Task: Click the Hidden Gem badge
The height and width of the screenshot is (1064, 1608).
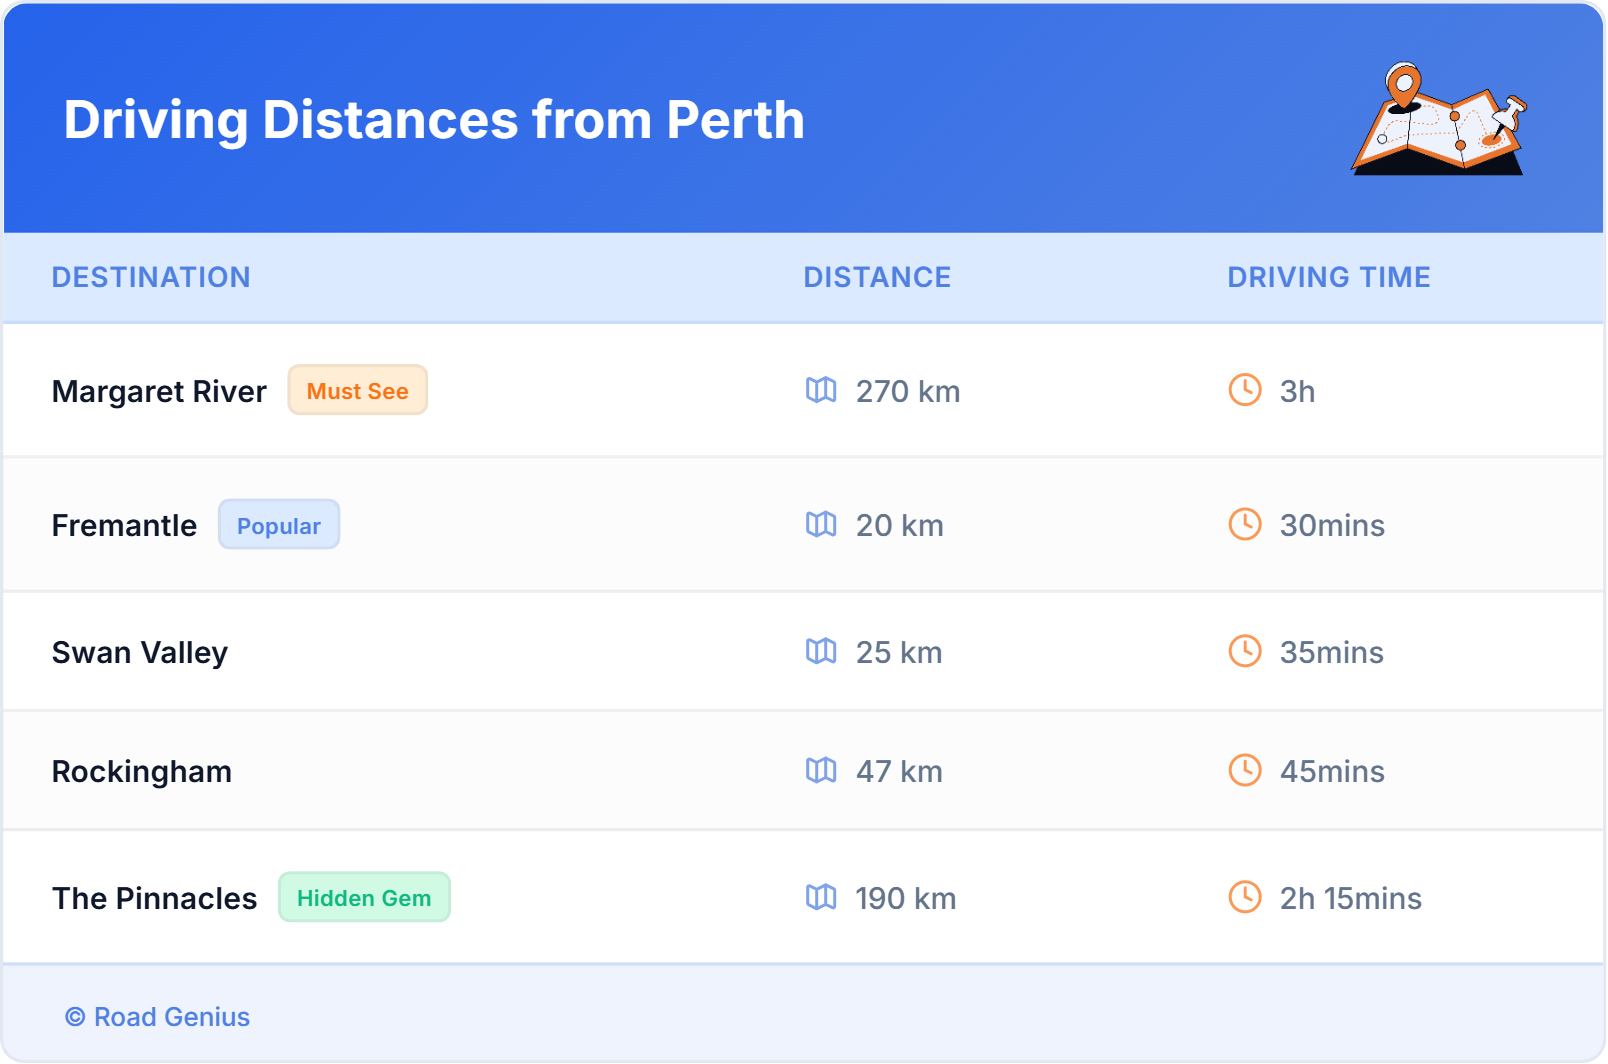Action: (364, 897)
